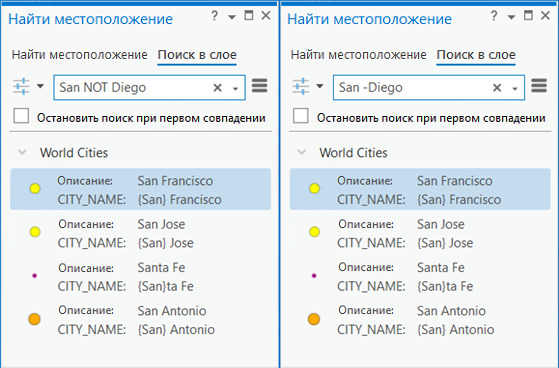Select San Francisco result in San -Diego pane
The width and height of the screenshot is (559, 368).
click(x=420, y=189)
